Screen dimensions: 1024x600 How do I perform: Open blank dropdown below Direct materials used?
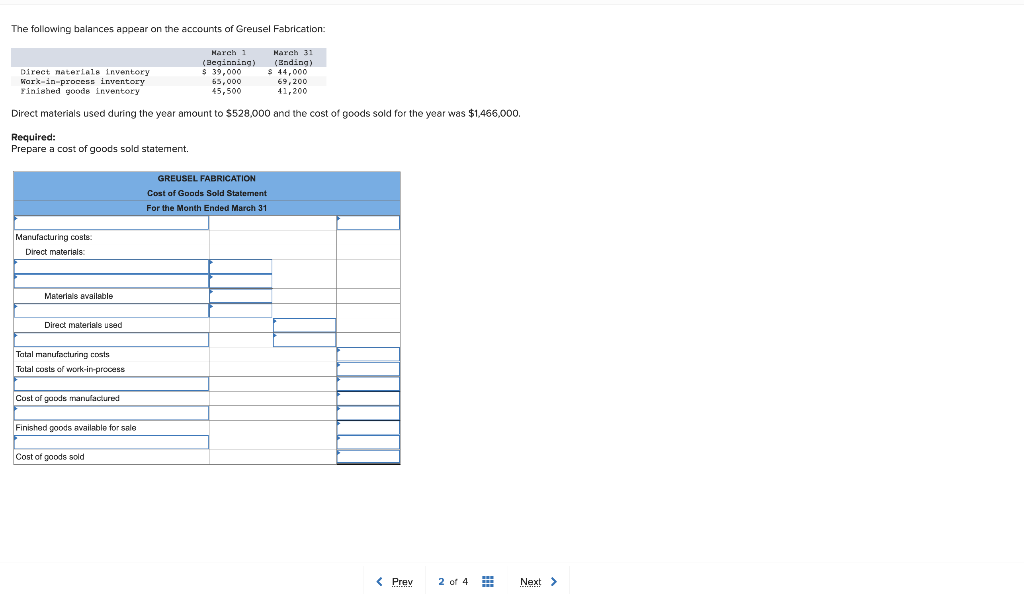point(112,339)
